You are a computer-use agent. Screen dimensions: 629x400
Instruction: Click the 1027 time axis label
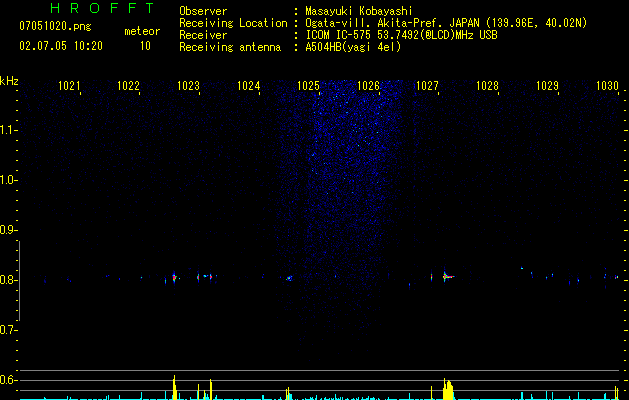[x=428, y=86]
